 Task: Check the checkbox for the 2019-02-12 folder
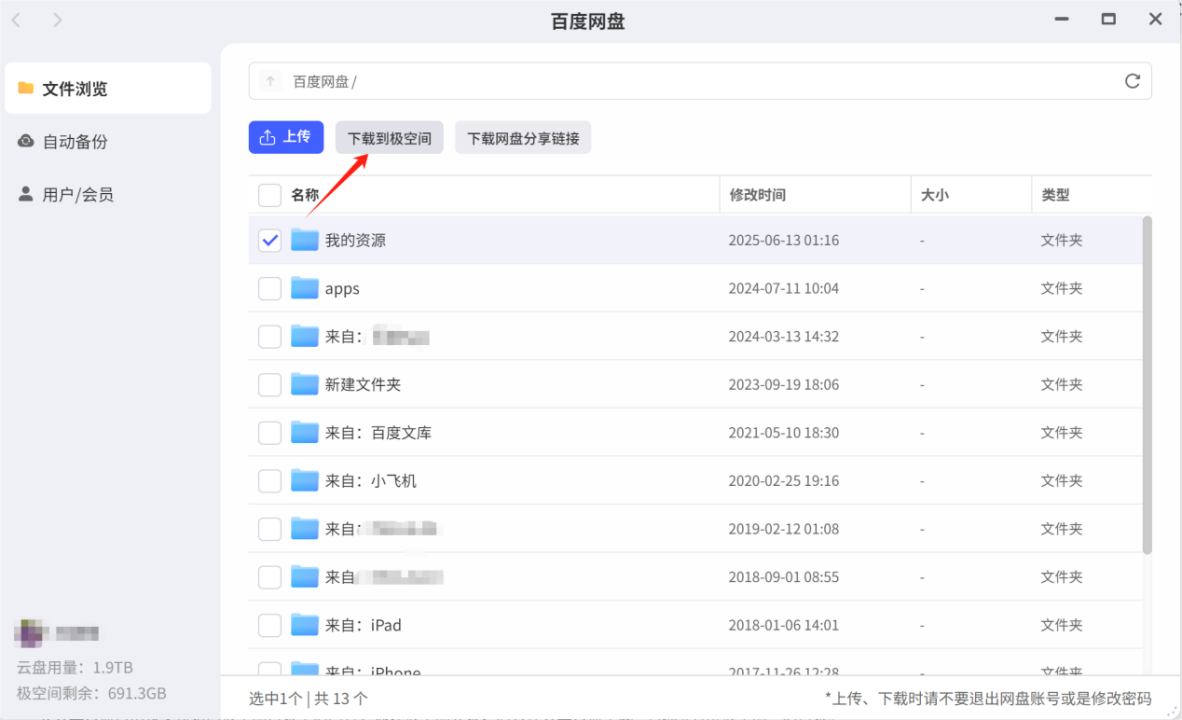[270, 529]
